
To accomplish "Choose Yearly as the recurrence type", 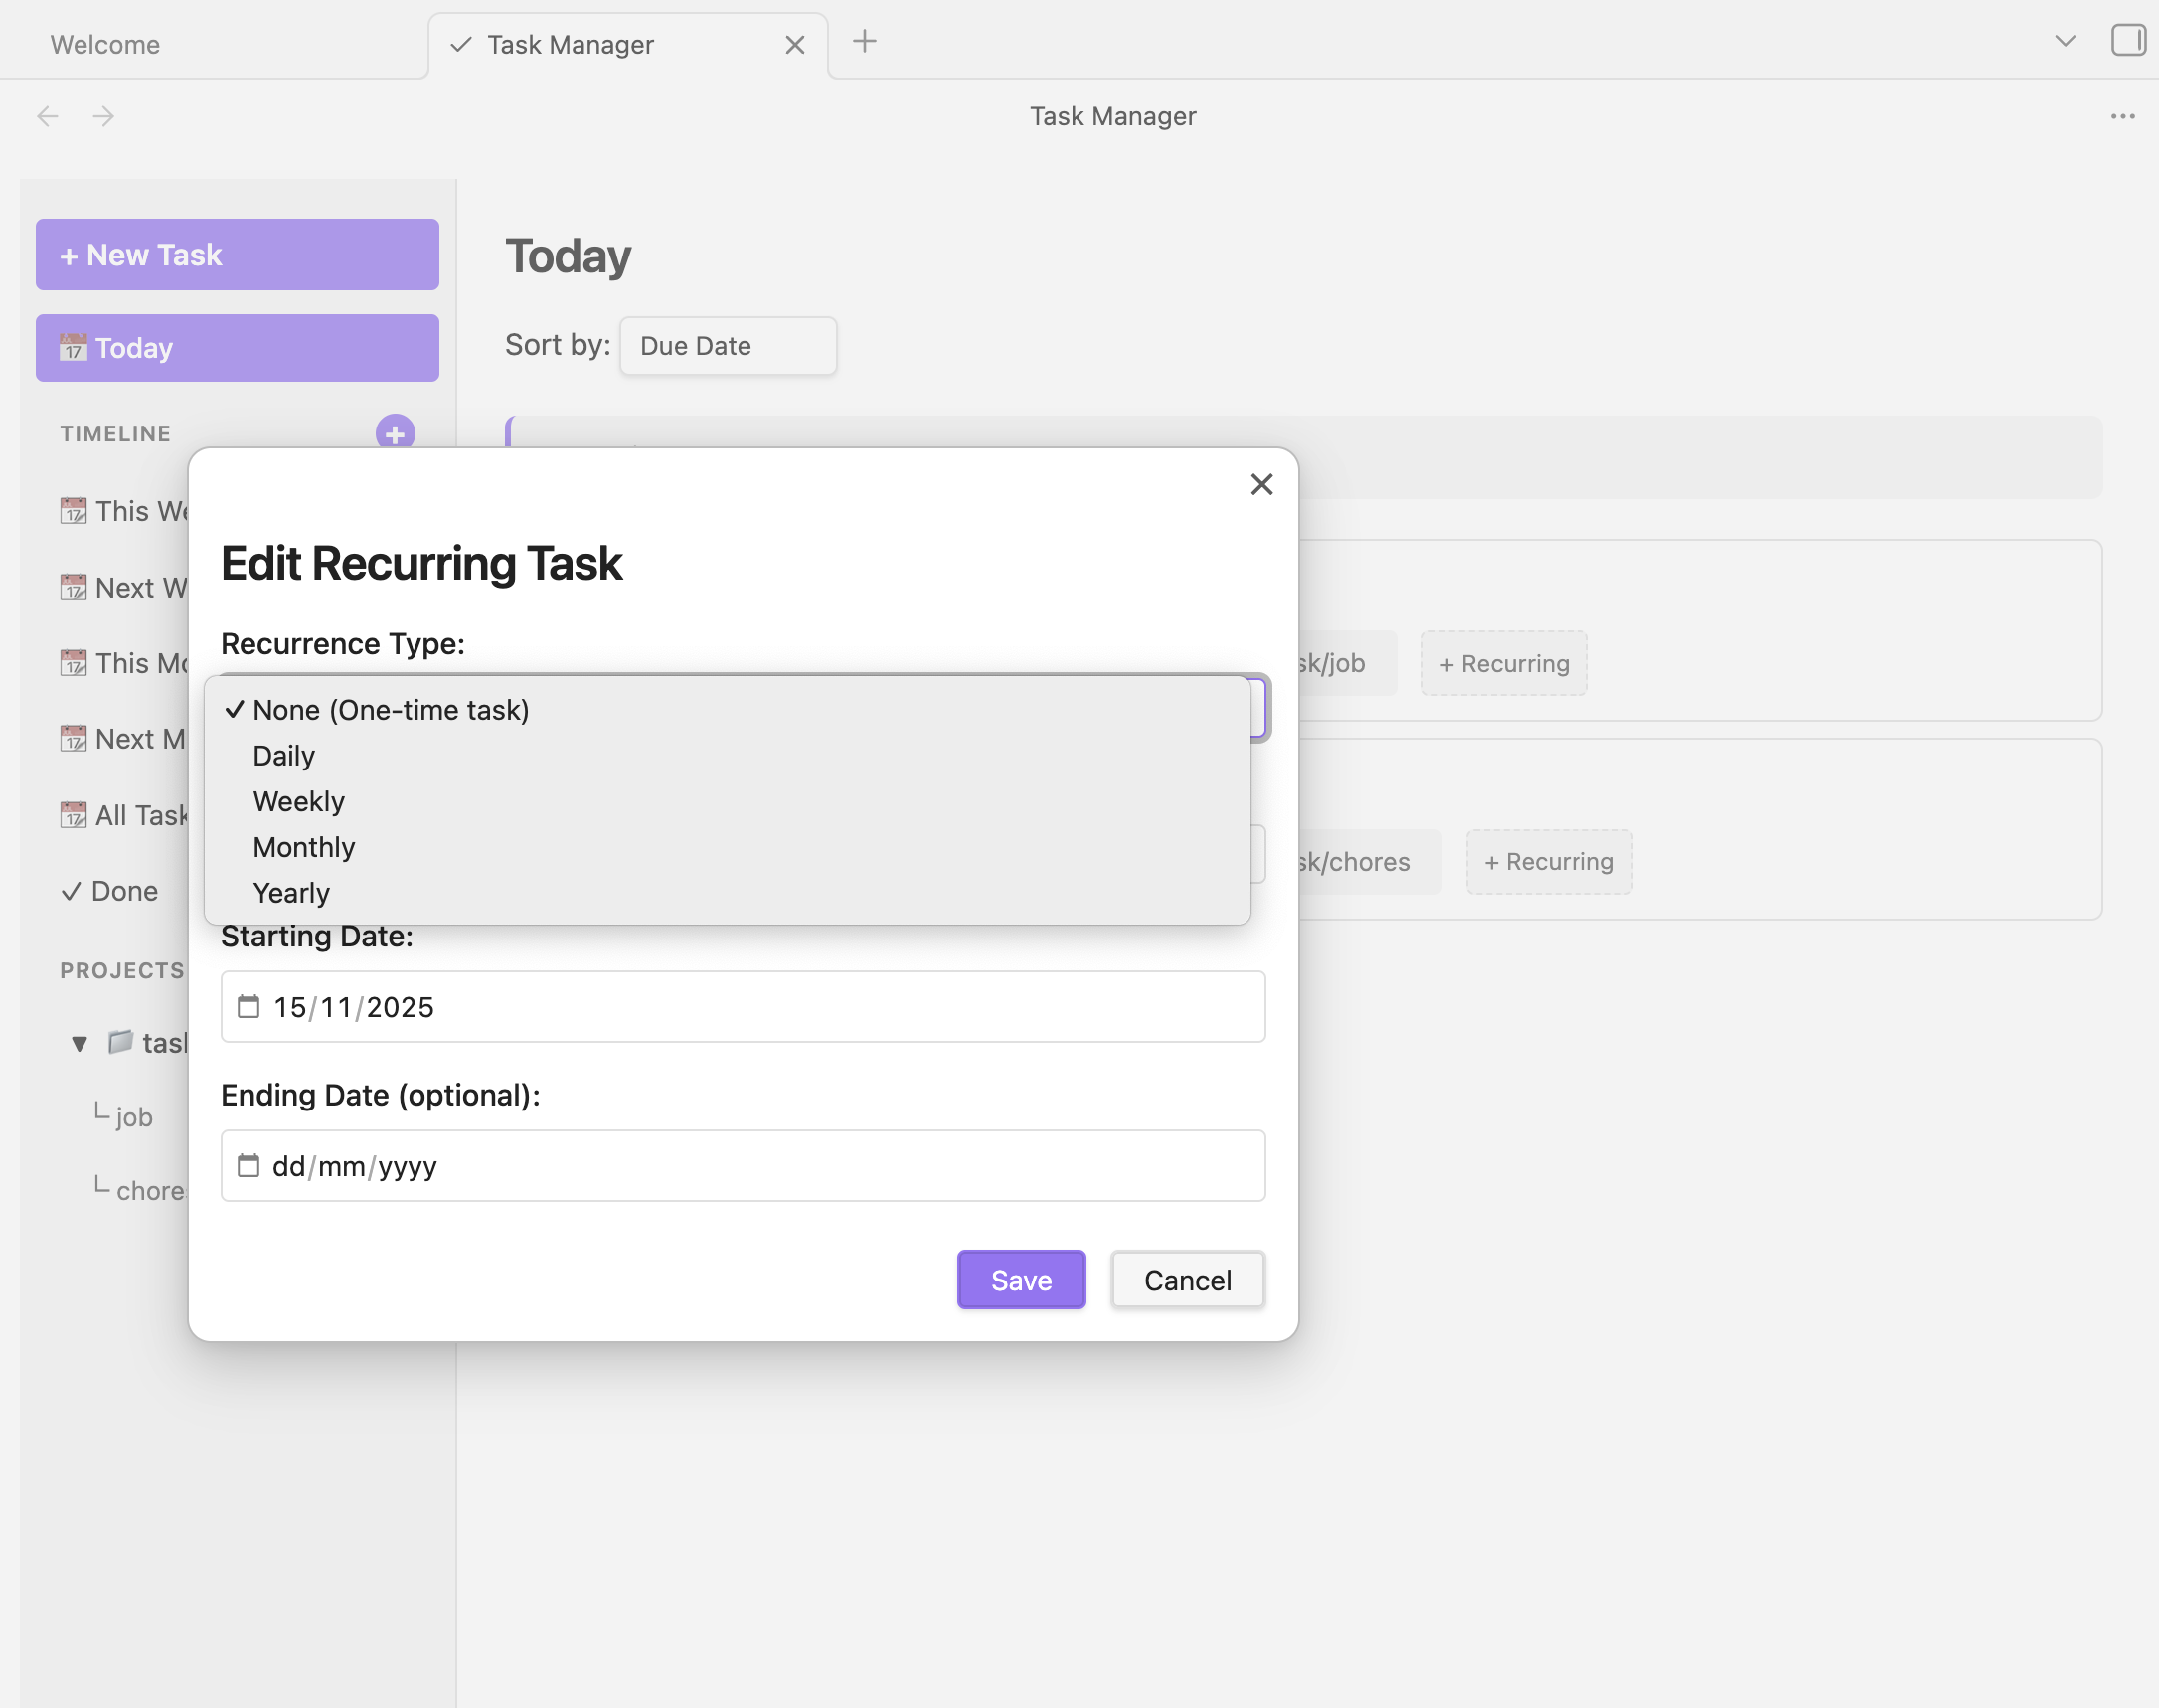I will [291, 892].
